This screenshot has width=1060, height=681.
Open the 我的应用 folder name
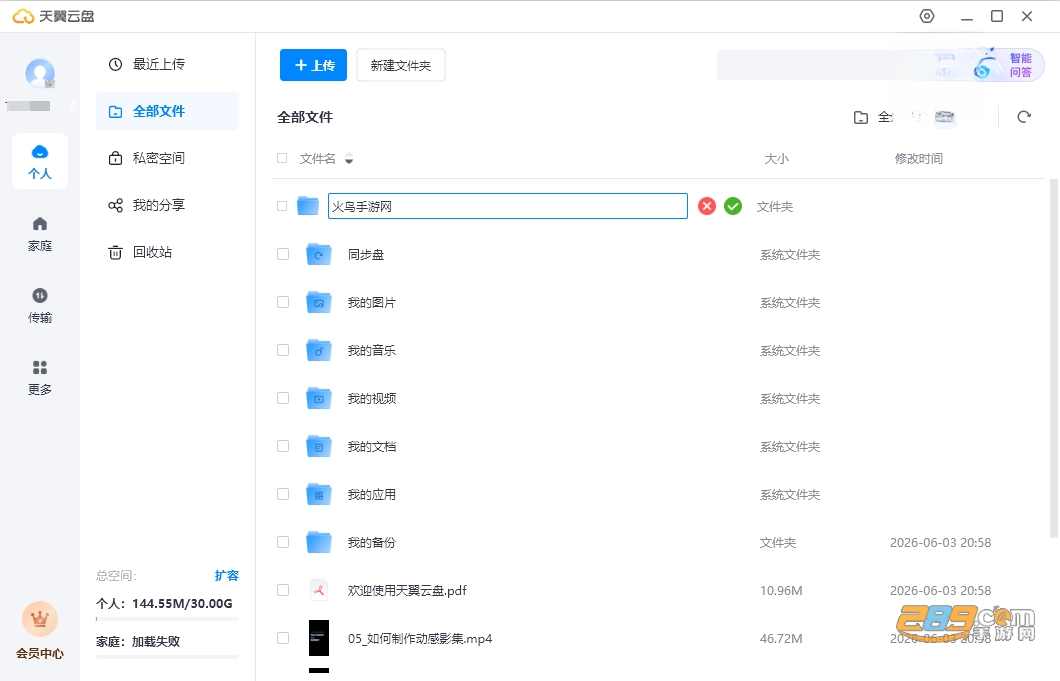coord(372,495)
